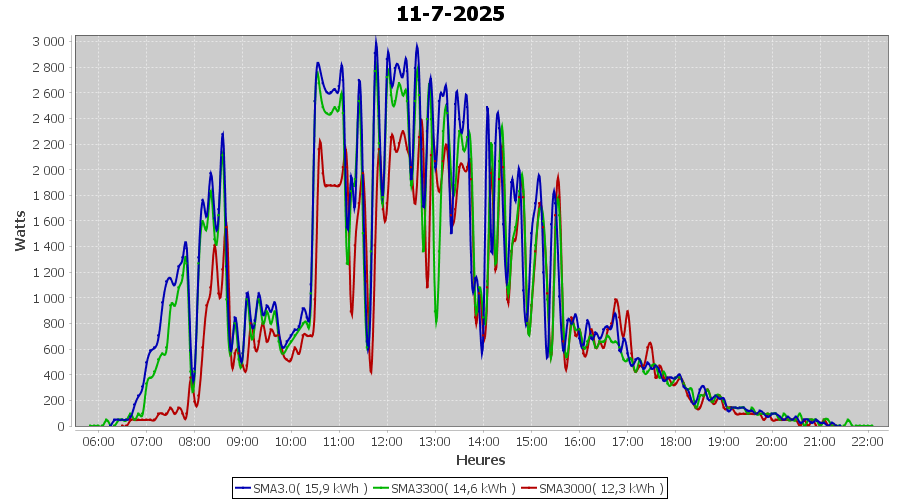Click the 21:00 time axis tick label

click(819, 441)
